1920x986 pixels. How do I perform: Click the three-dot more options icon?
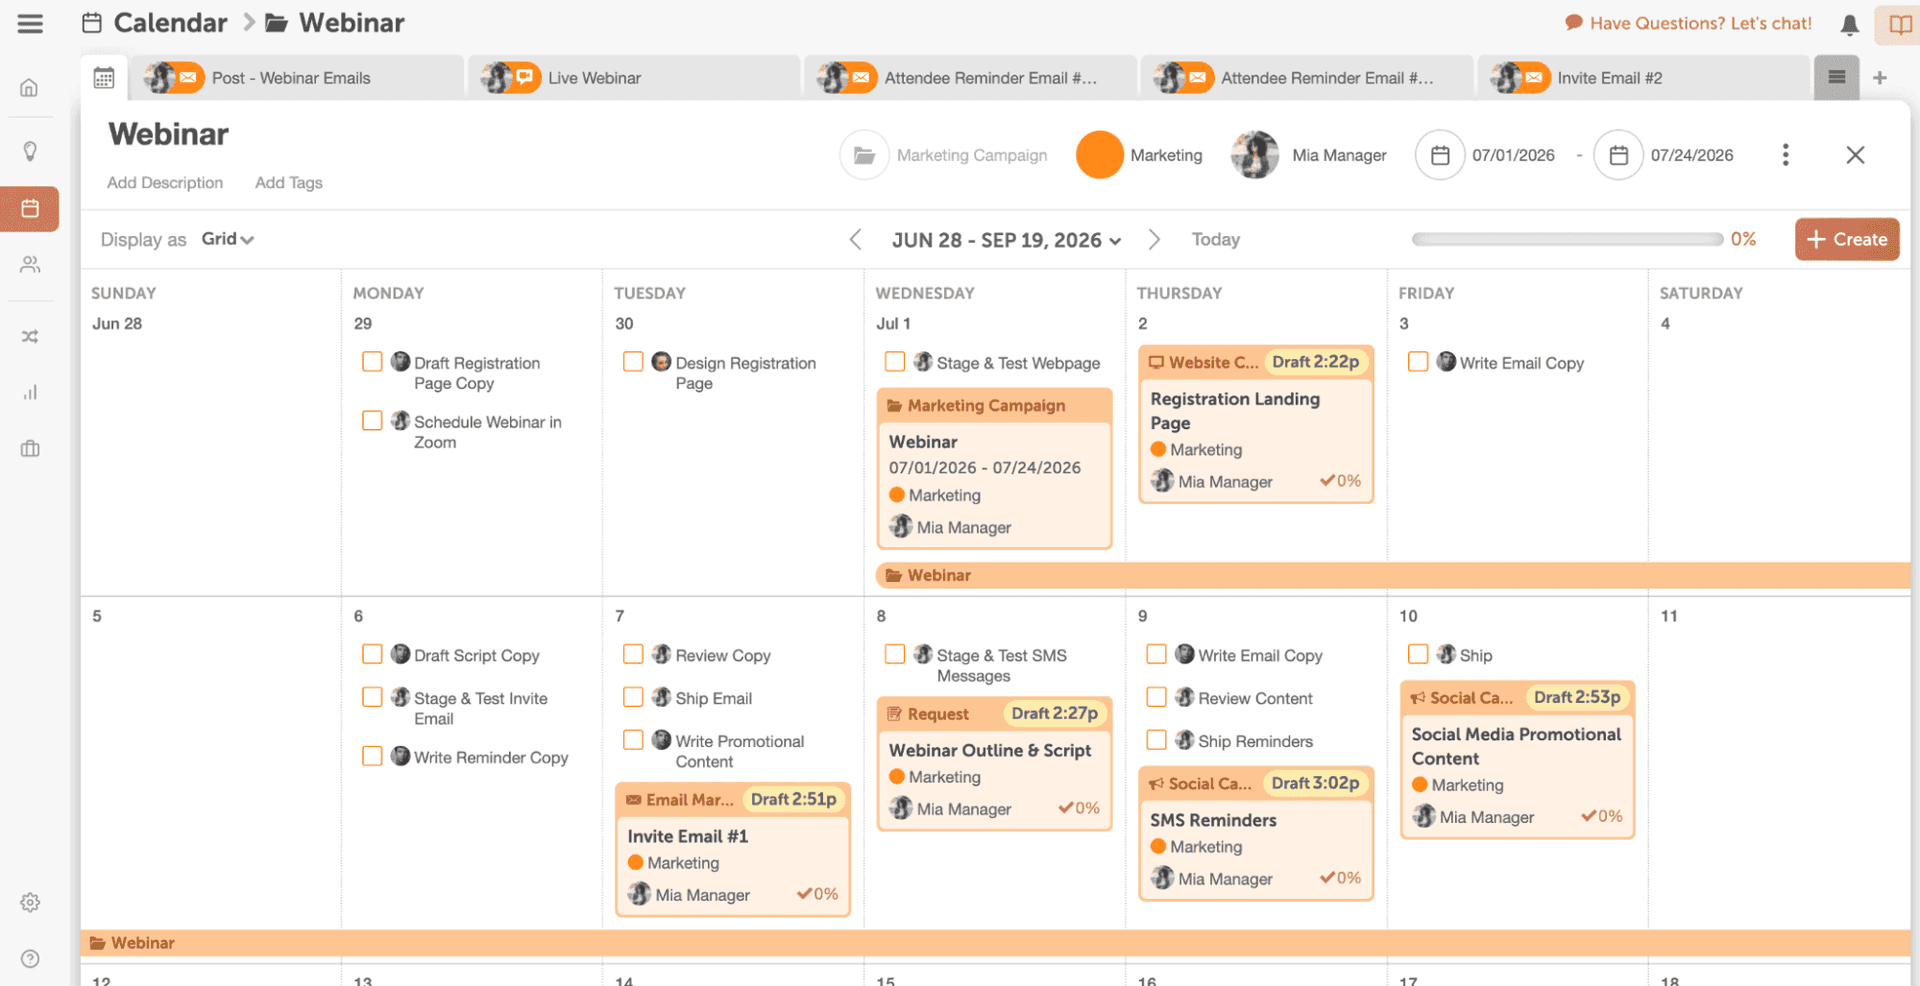(1785, 155)
